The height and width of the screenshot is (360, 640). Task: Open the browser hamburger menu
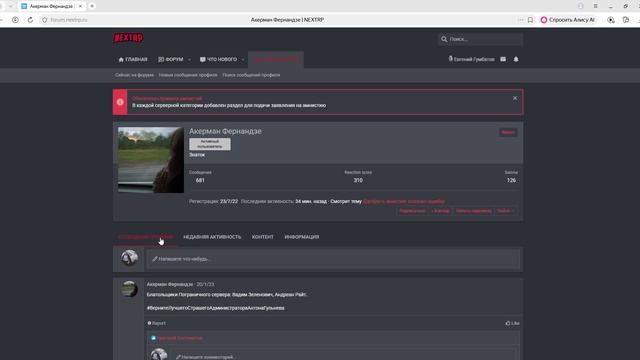tap(596, 6)
